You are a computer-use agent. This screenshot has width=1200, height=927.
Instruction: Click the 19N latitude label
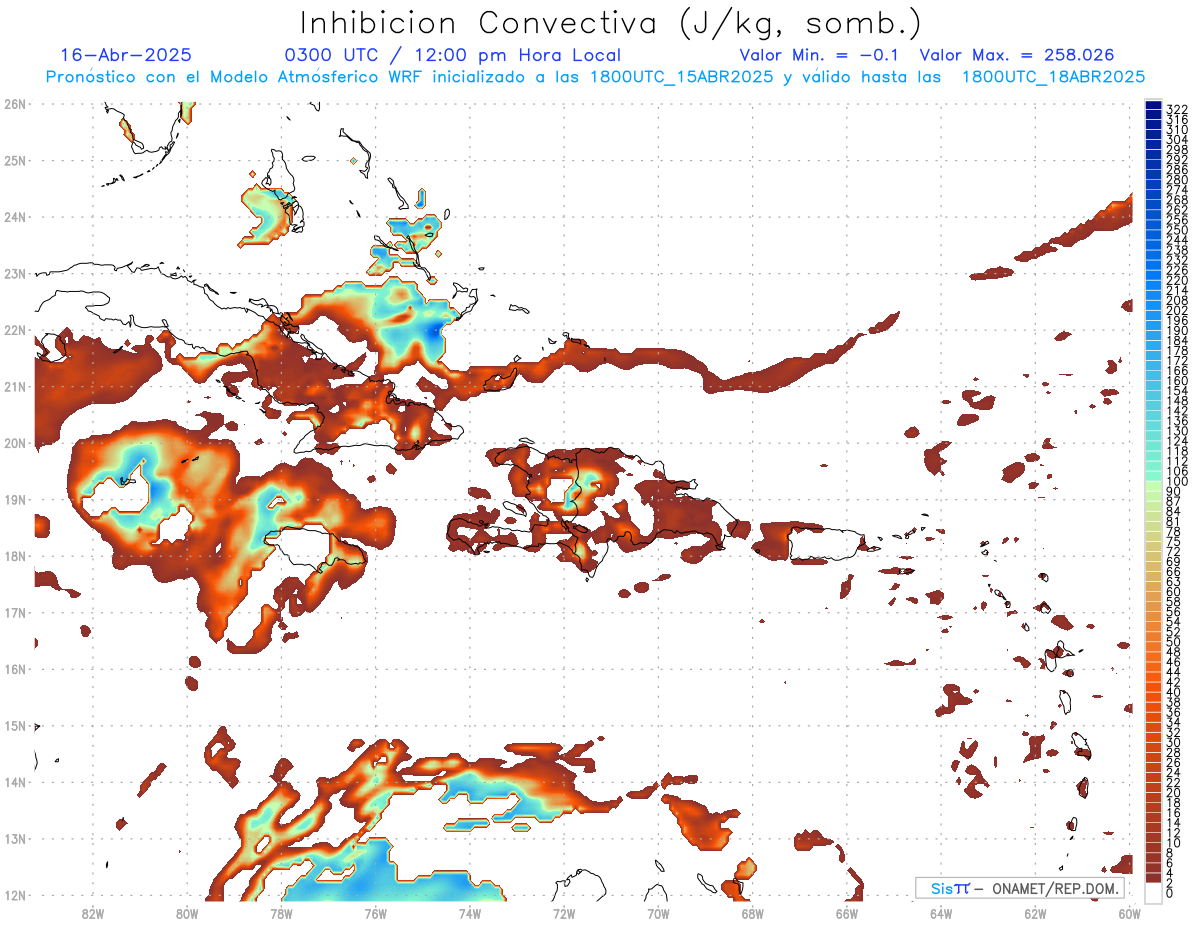15,499
